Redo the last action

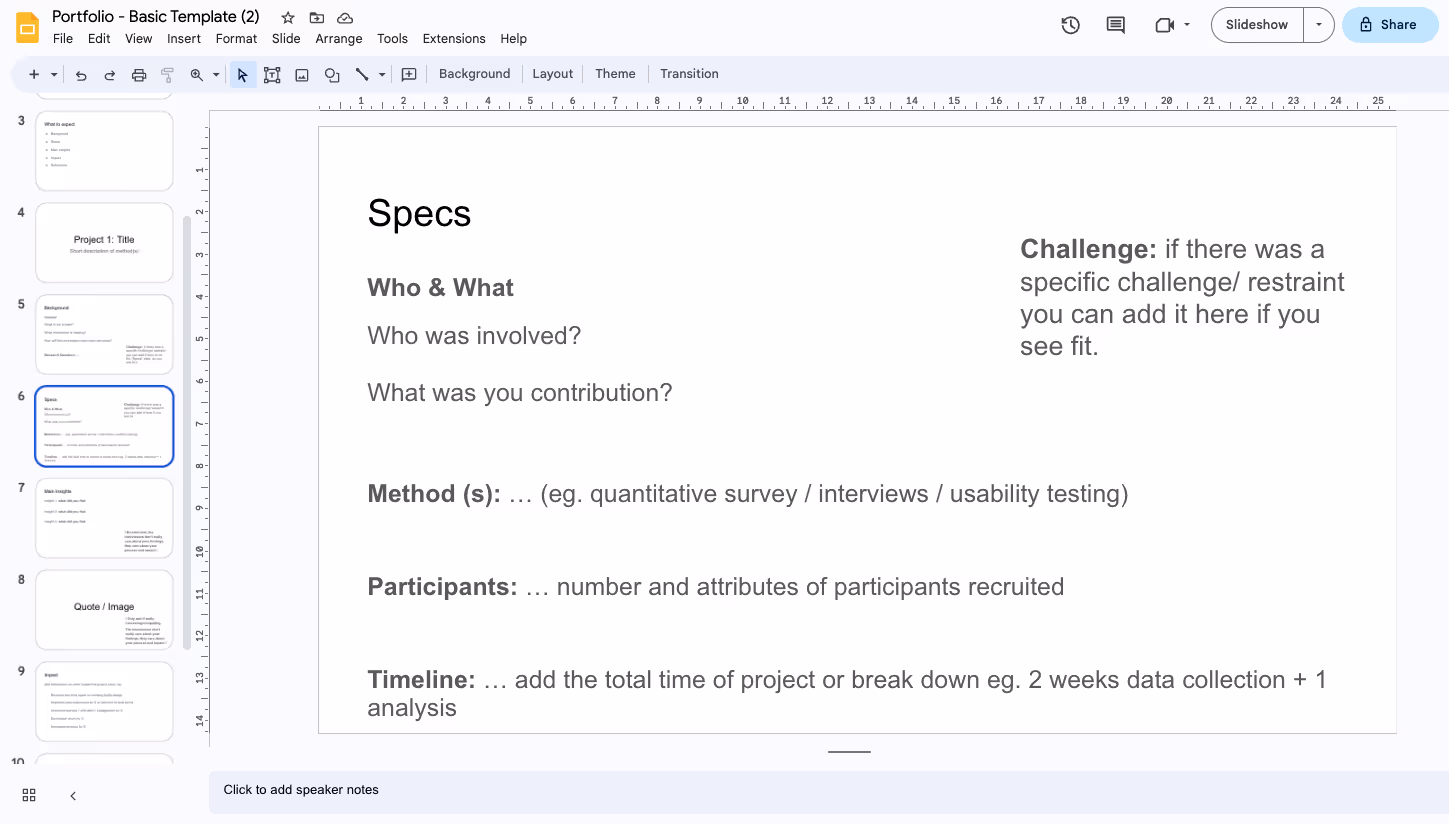tap(110, 74)
